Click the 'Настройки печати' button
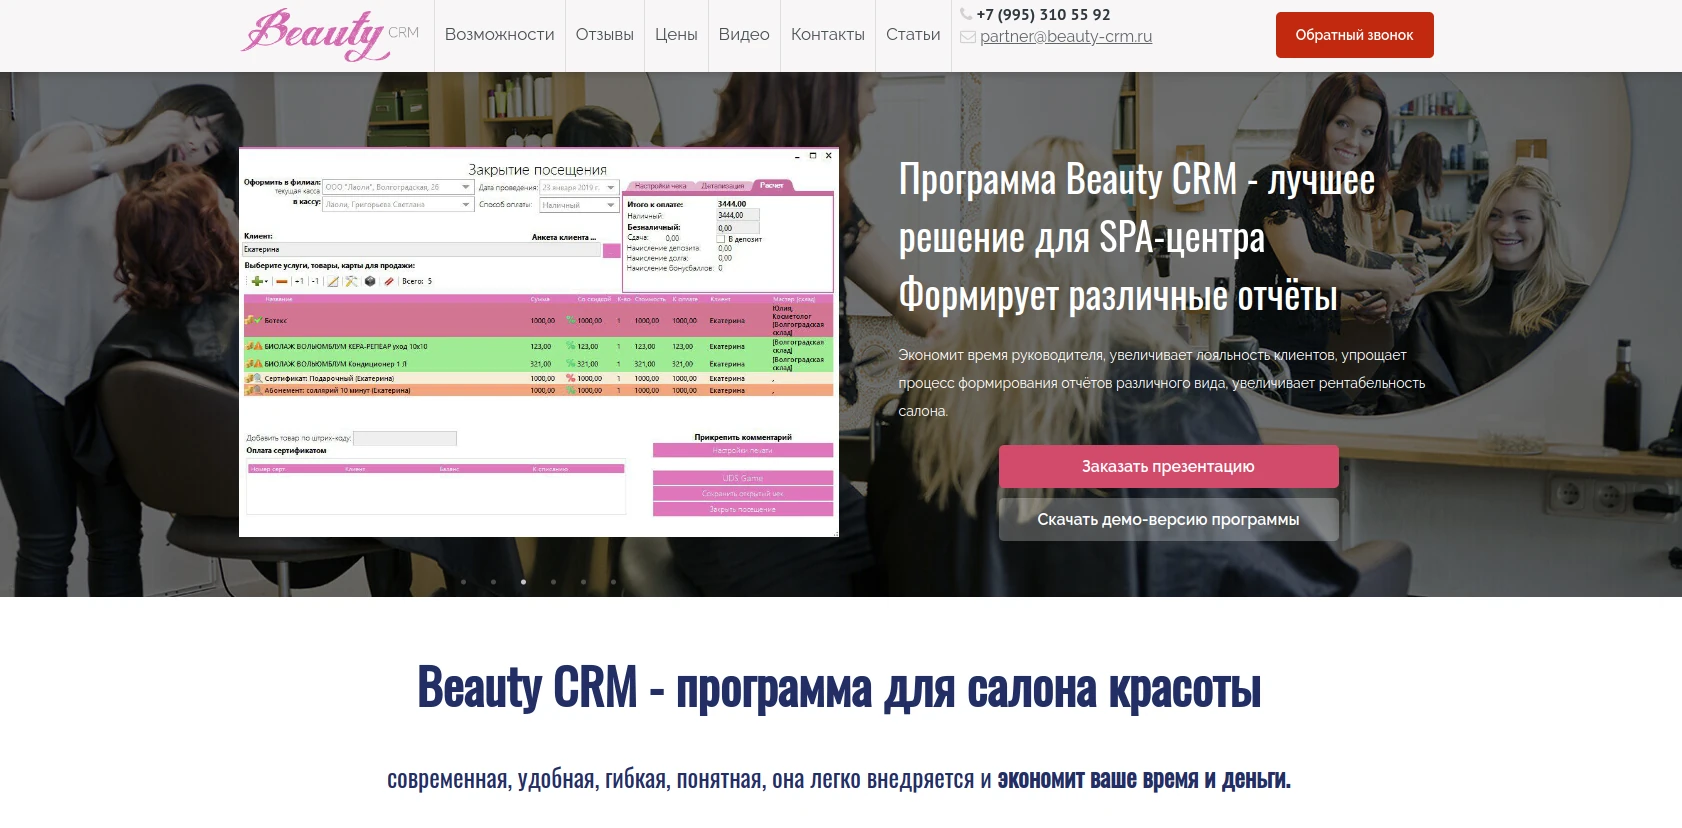Viewport: 1682px width, 828px height. pyautogui.click(x=743, y=450)
